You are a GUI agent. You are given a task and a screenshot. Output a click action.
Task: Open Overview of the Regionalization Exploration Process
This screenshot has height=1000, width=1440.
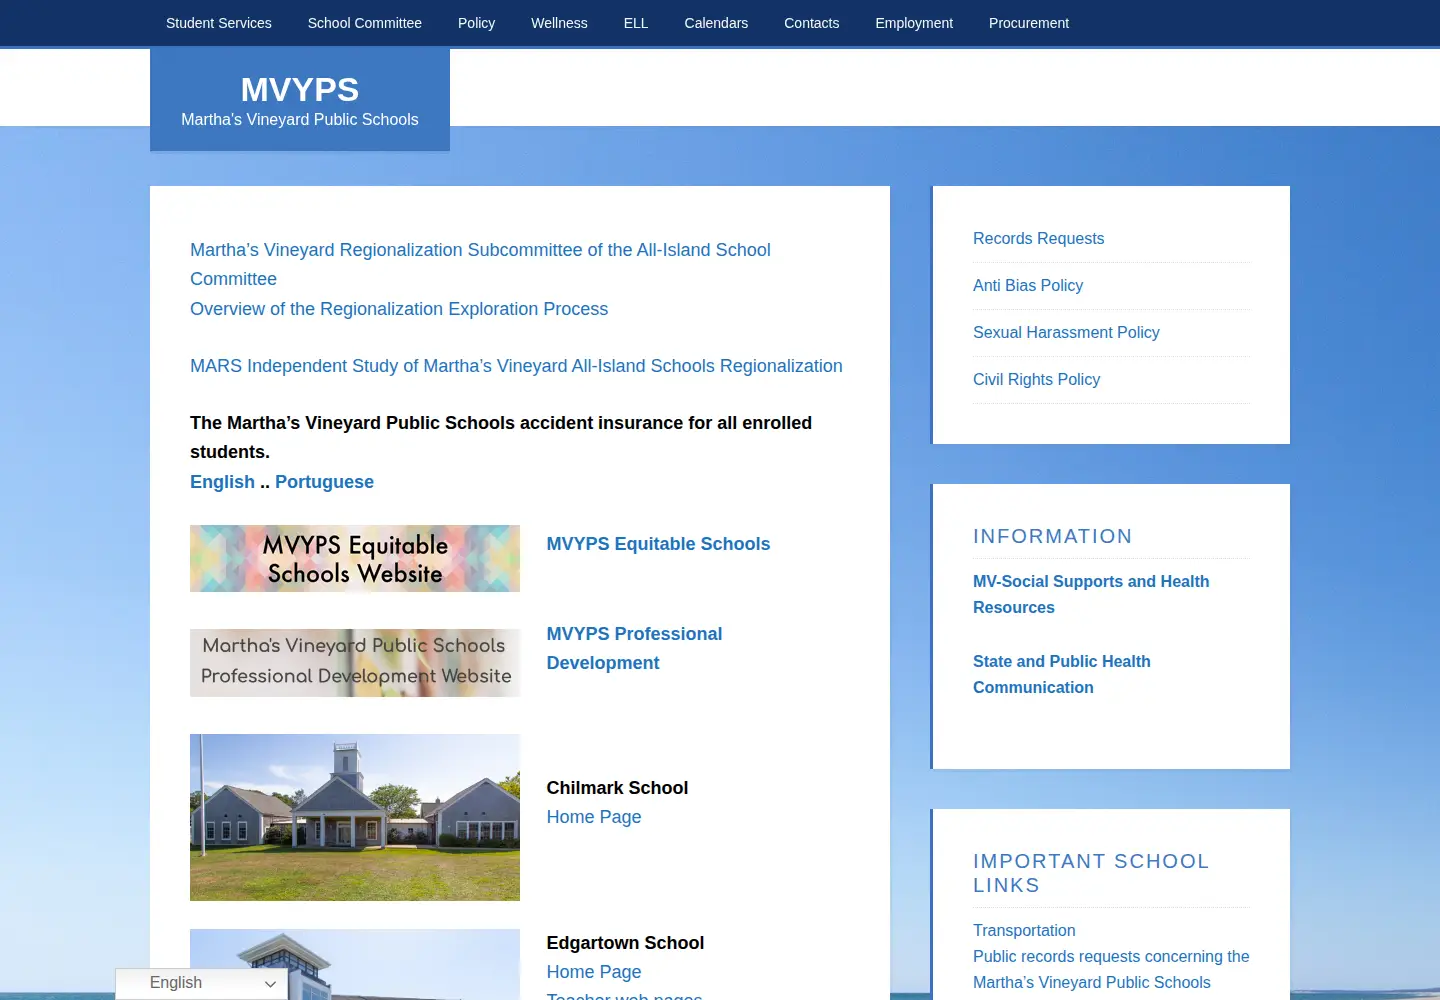(x=399, y=309)
